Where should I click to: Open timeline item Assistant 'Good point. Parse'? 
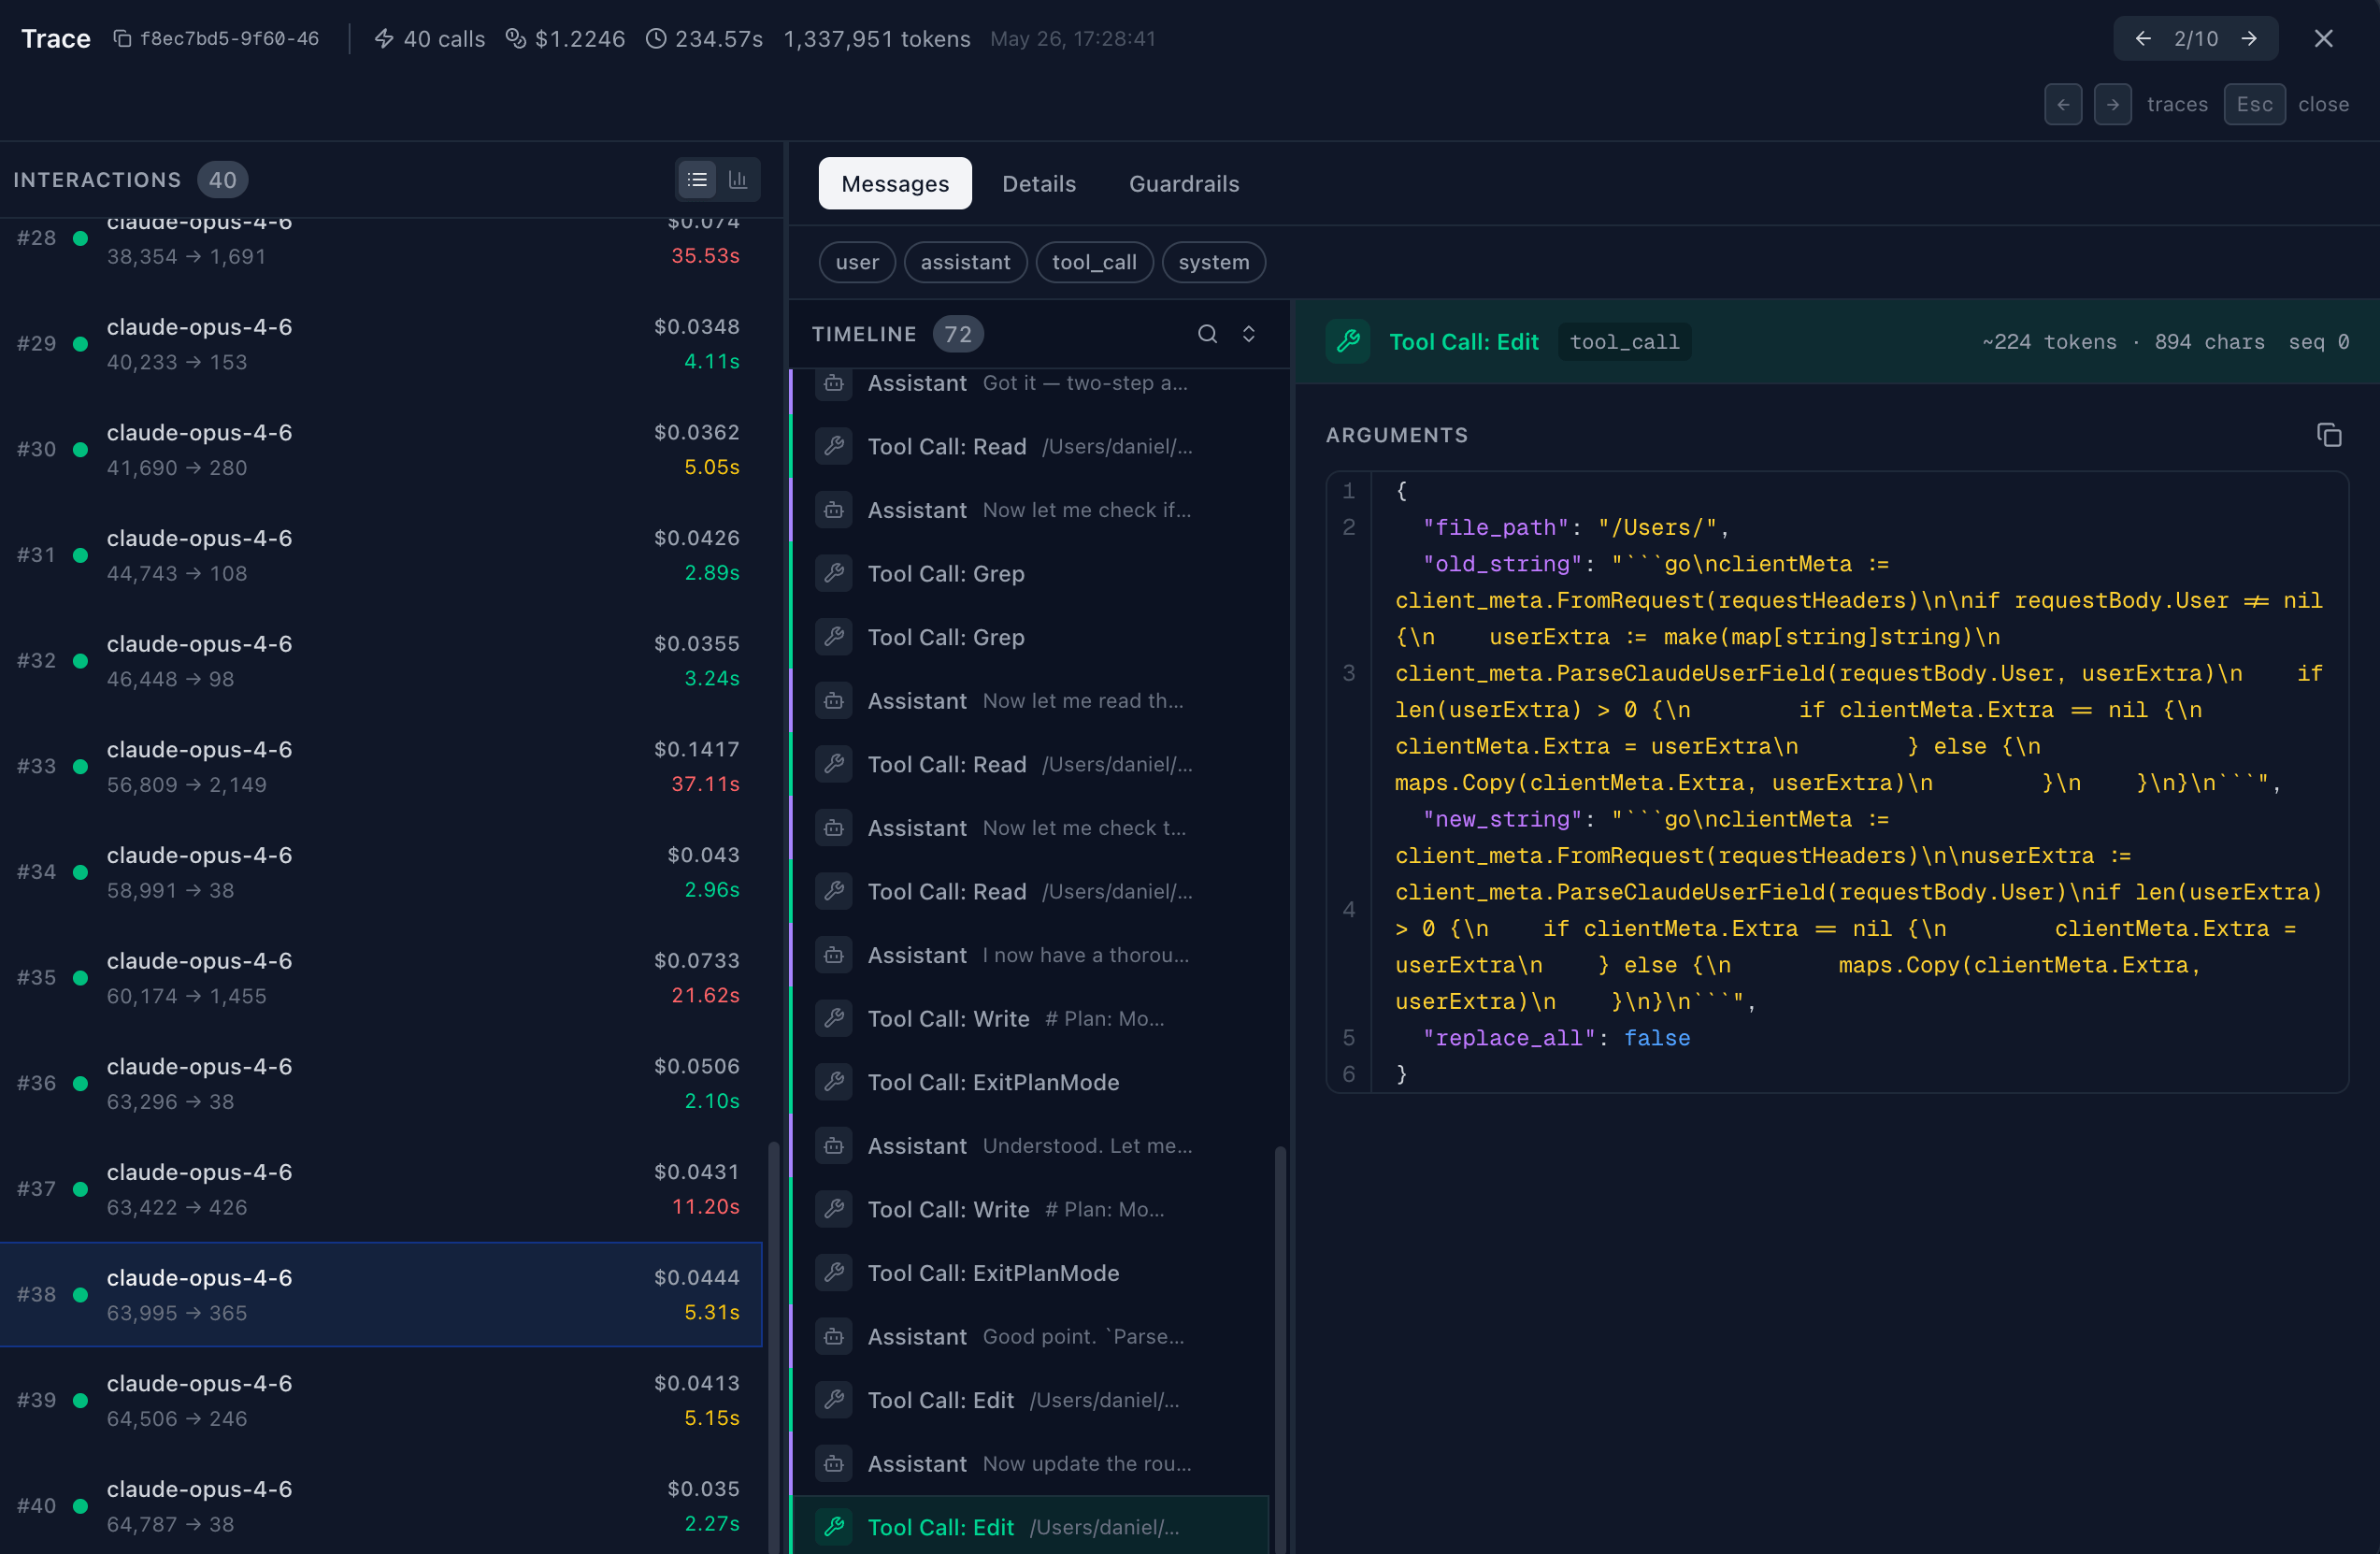pyautogui.click(x=1030, y=1337)
